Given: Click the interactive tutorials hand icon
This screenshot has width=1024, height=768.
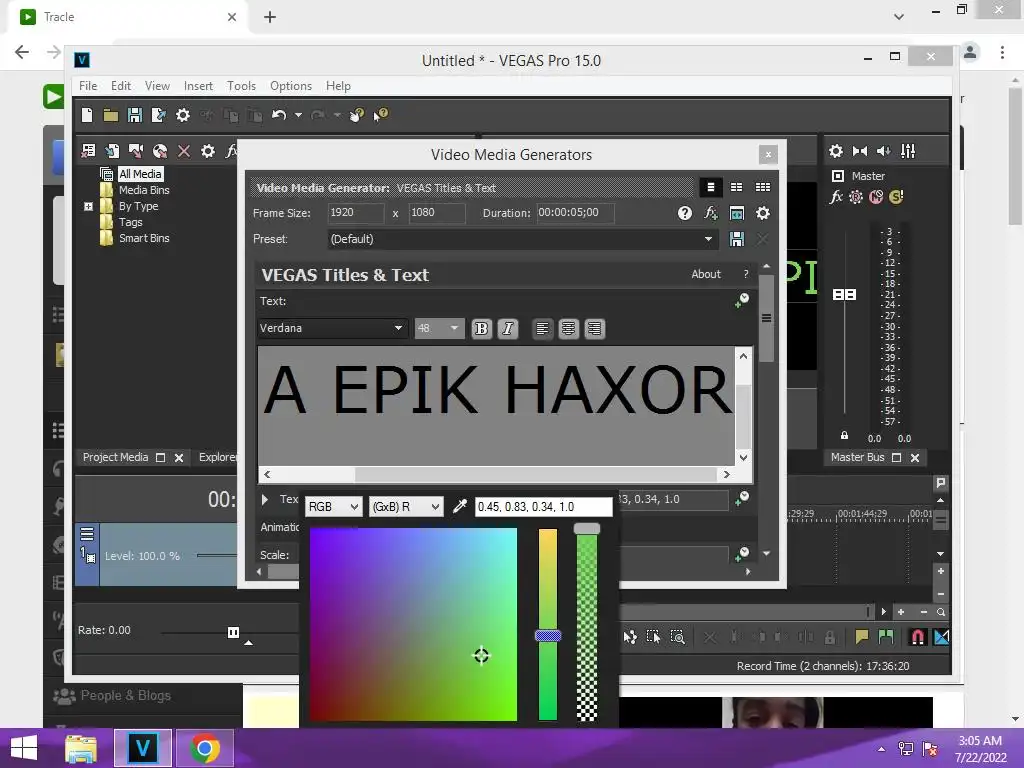Looking at the screenshot, I should tap(357, 115).
